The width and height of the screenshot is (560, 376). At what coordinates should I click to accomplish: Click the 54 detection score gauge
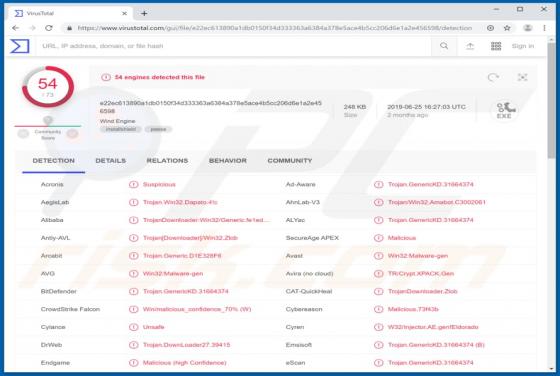point(48,87)
